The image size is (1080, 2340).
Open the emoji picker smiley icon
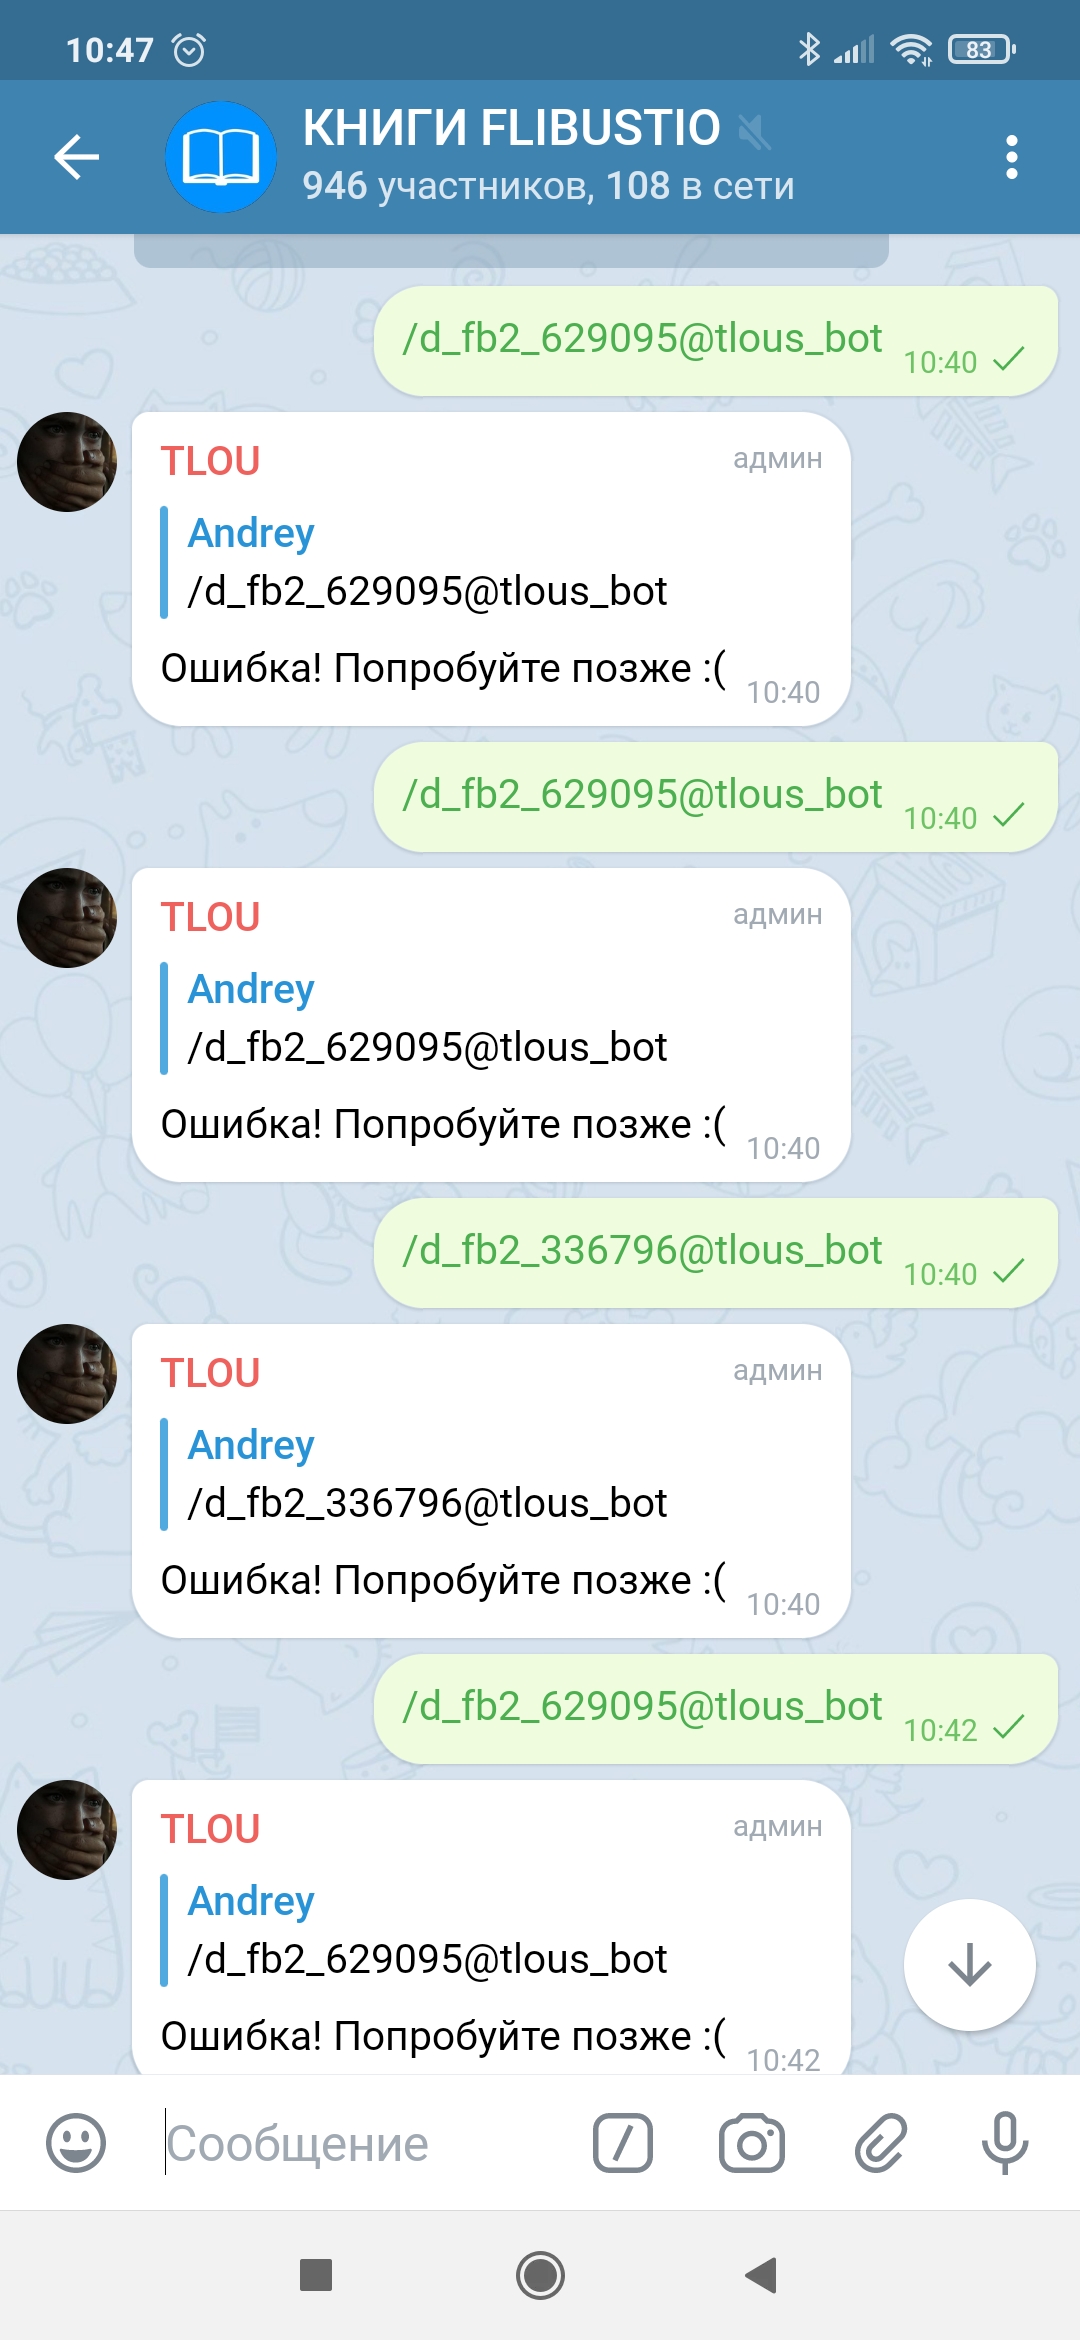click(76, 2142)
